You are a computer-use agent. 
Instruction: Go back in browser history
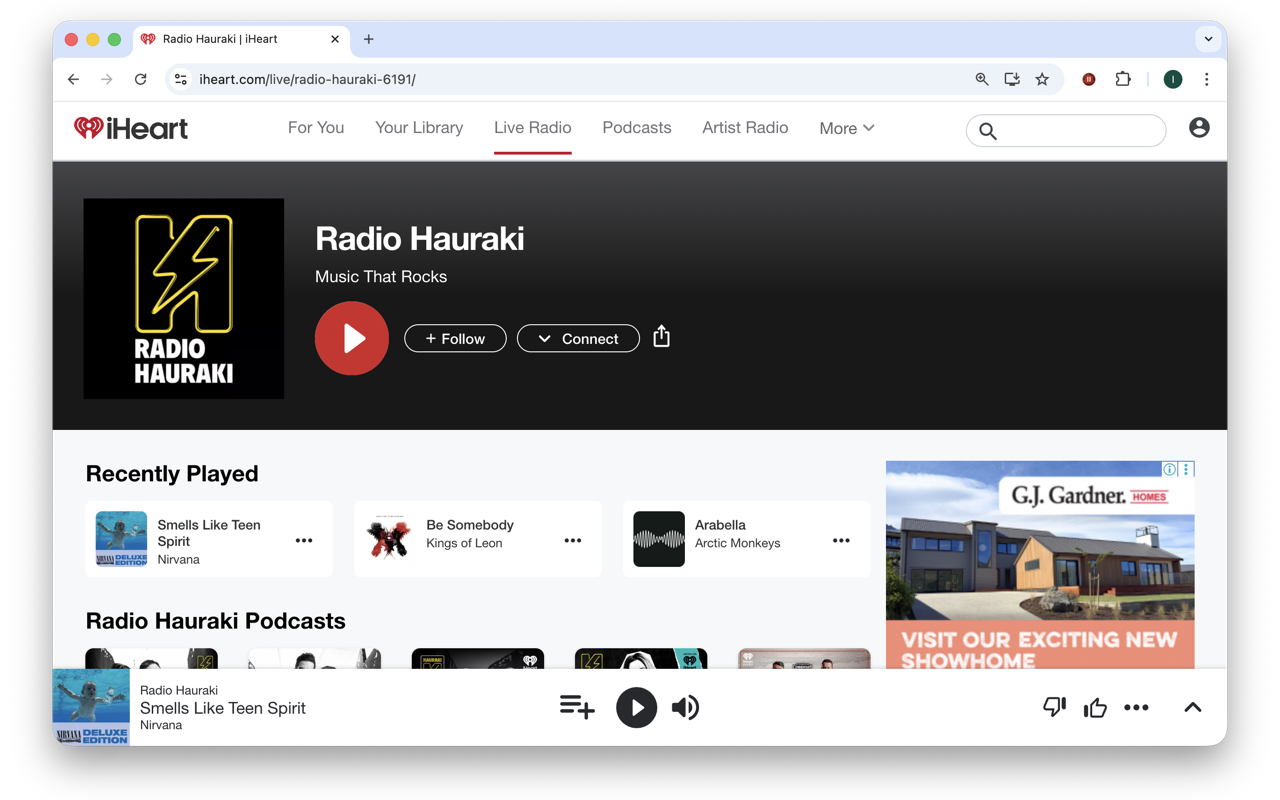[74, 79]
